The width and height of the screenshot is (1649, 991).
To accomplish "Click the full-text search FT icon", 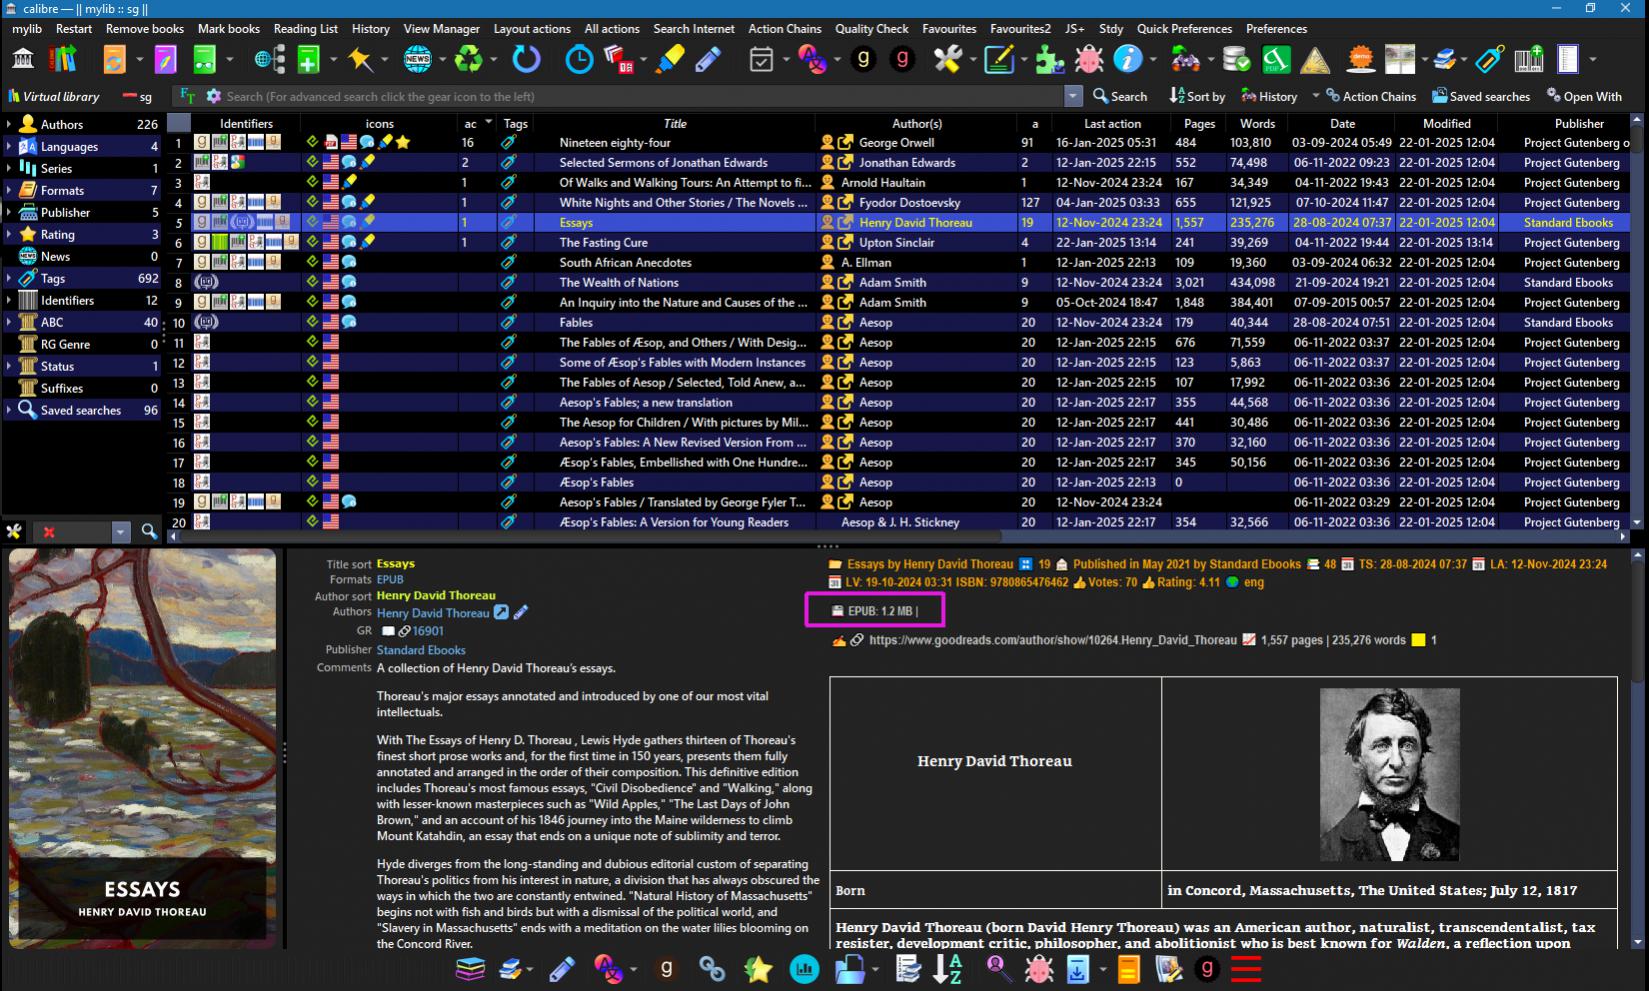I will pyautogui.click(x=187, y=96).
